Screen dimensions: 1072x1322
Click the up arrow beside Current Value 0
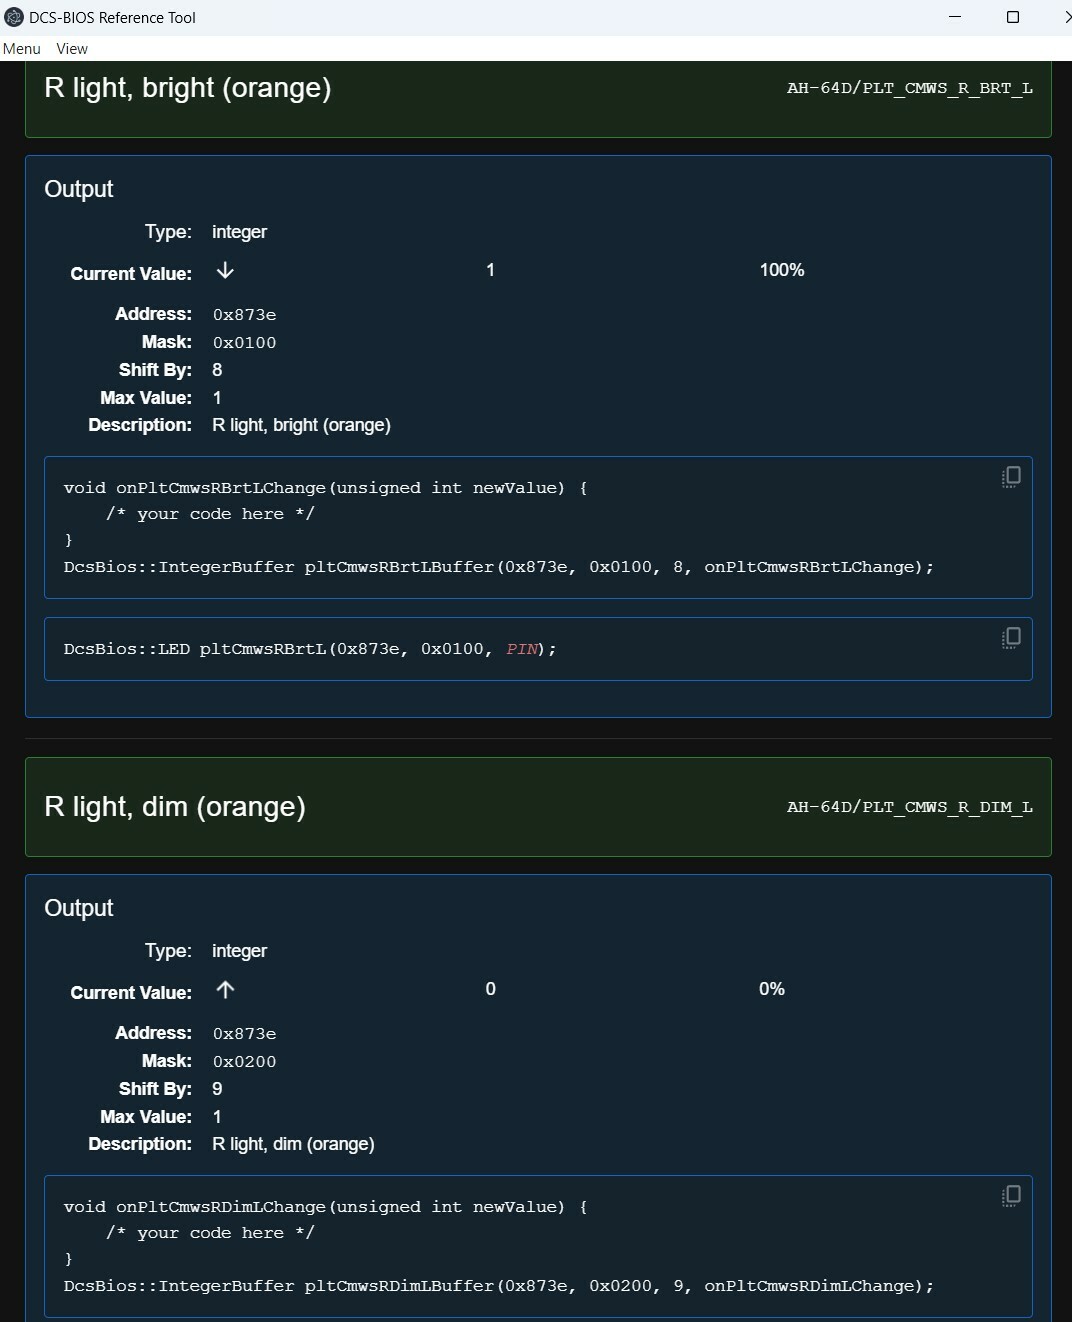click(225, 989)
